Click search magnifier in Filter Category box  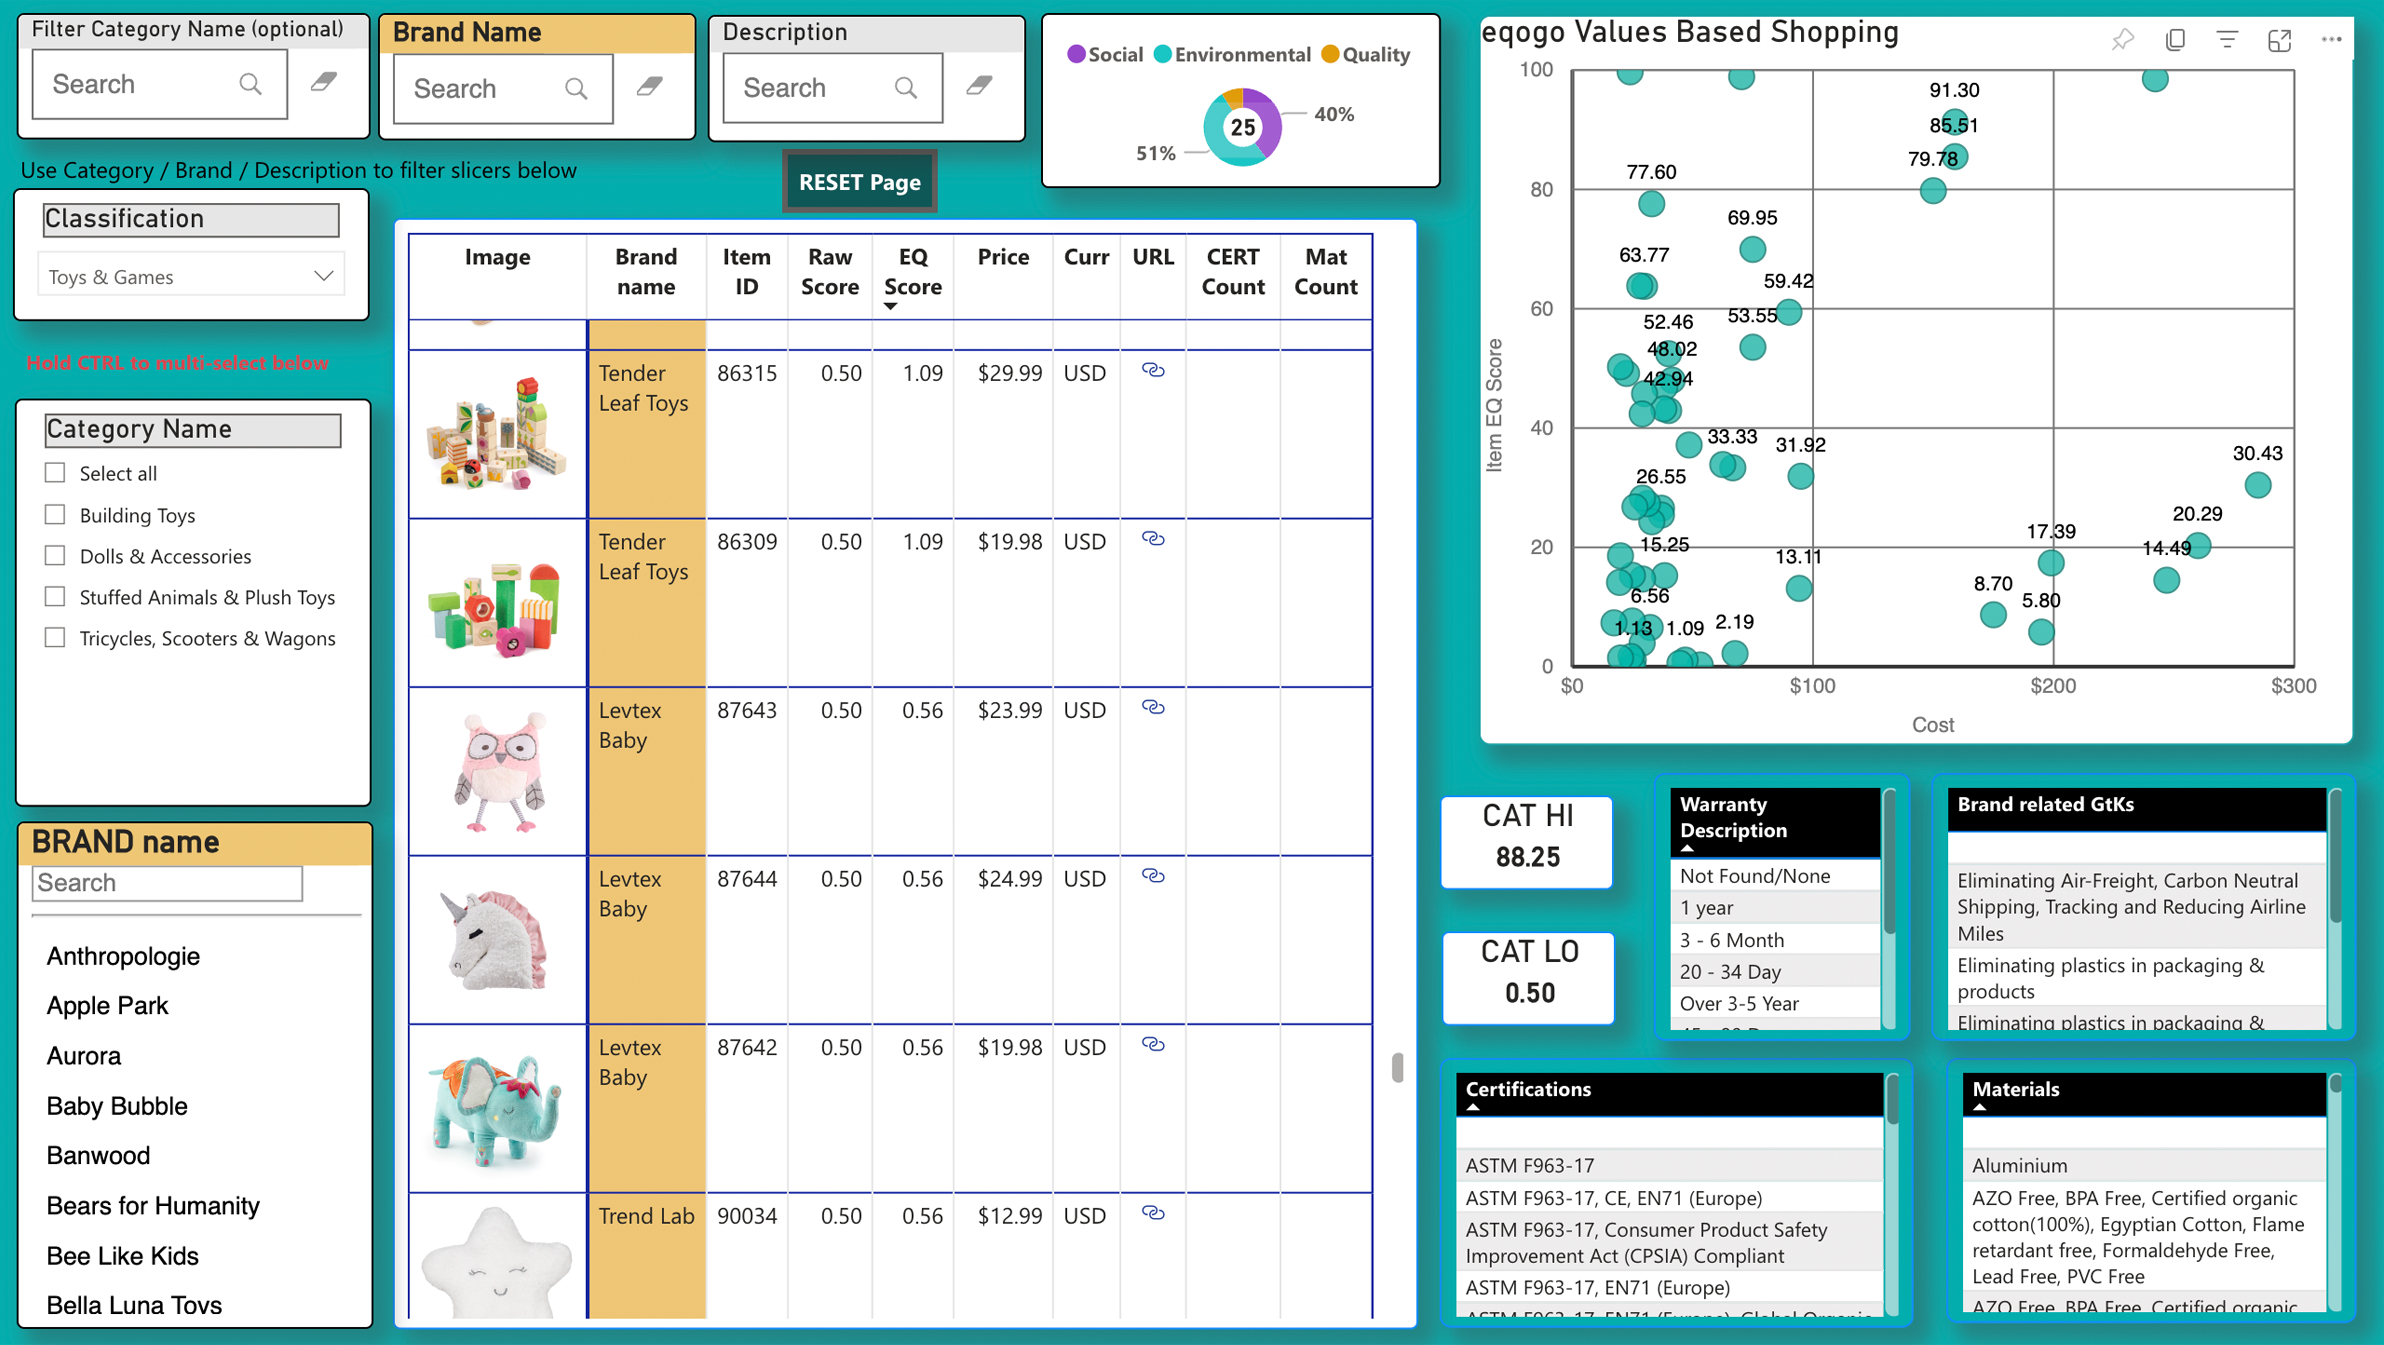[x=250, y=85]
